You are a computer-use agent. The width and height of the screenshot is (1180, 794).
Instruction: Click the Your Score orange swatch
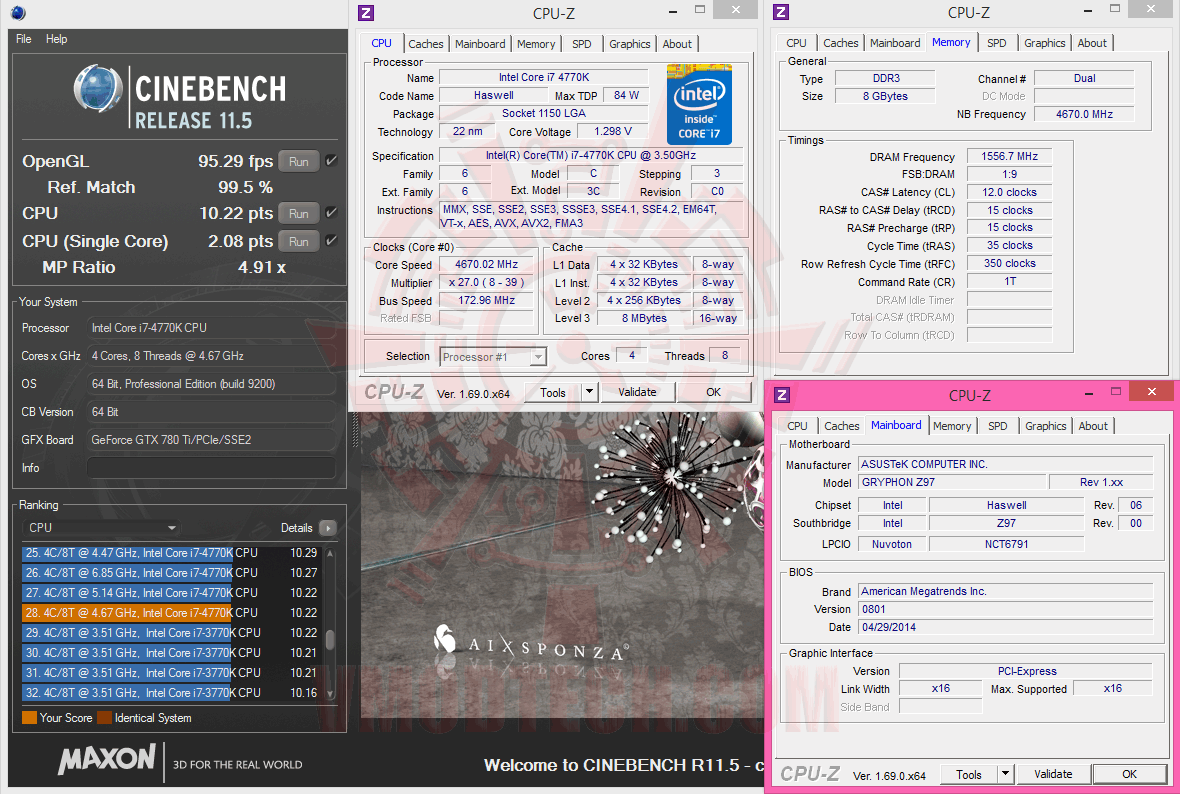pyautogui.click(x=29, y=718)
